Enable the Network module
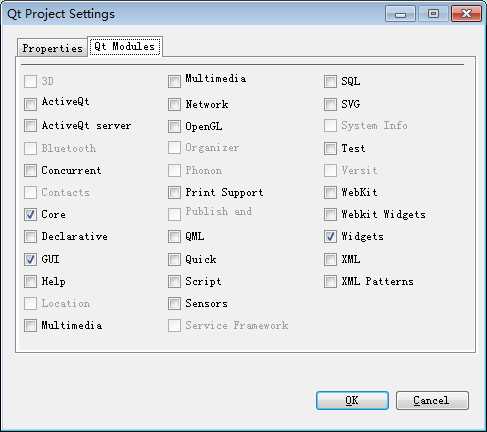 tap(174, 104)
